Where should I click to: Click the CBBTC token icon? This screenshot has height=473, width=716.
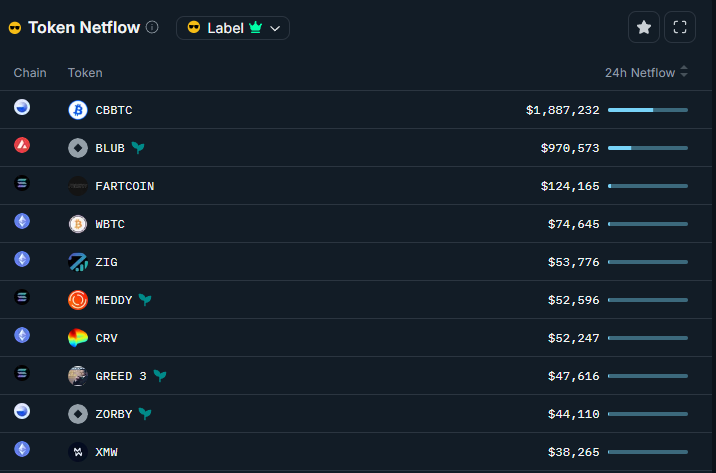[78, 110]
